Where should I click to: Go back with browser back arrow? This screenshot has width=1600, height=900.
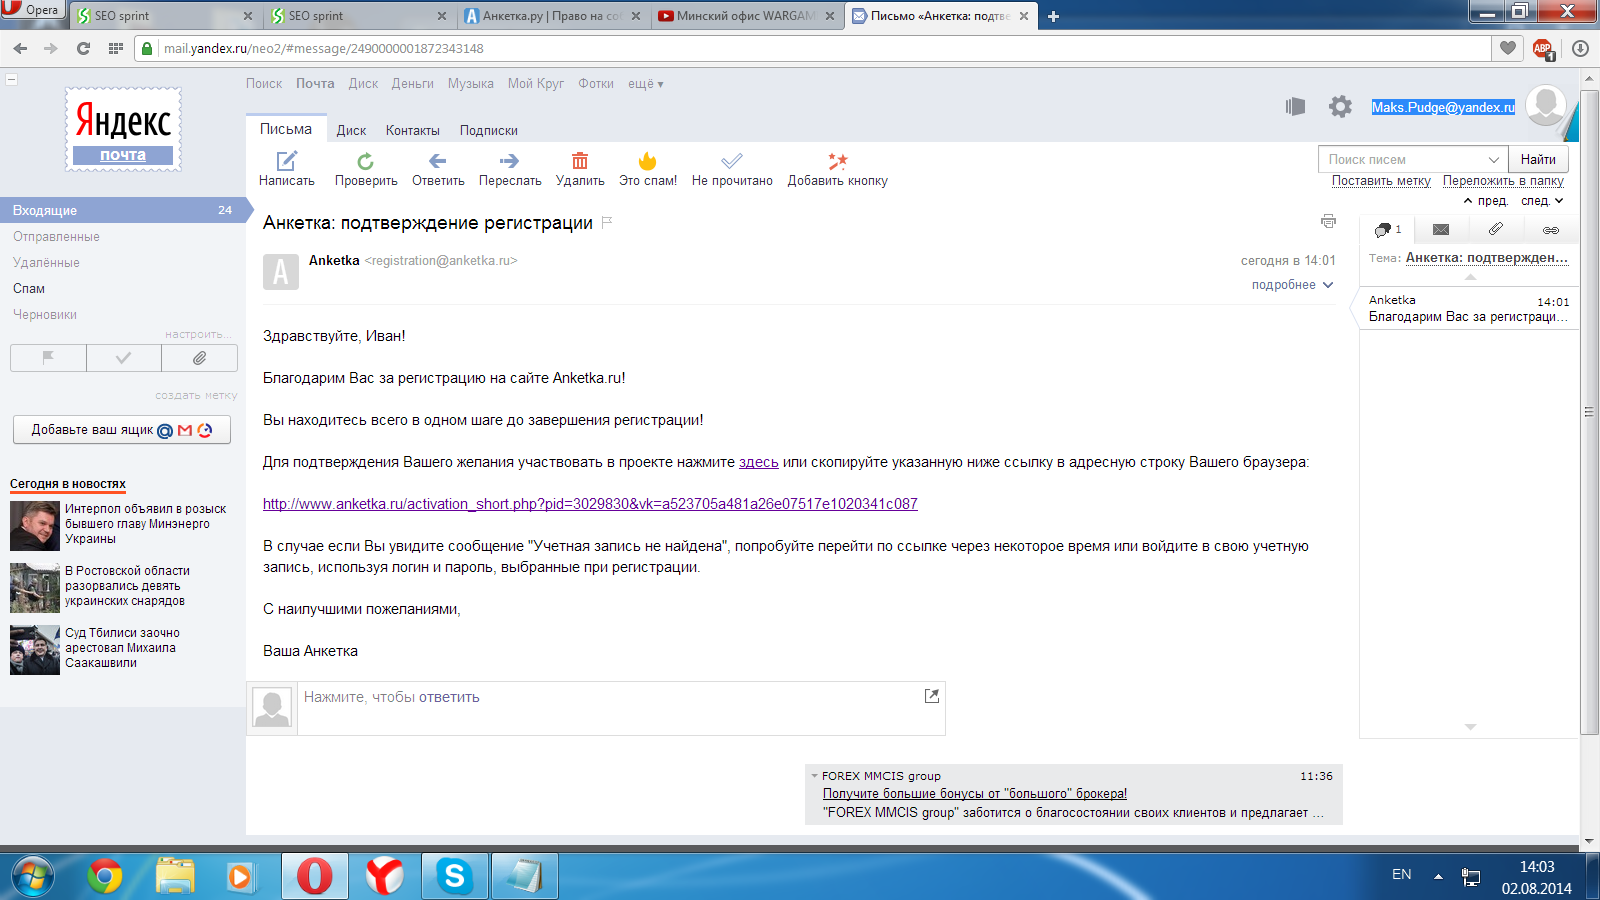20,48
